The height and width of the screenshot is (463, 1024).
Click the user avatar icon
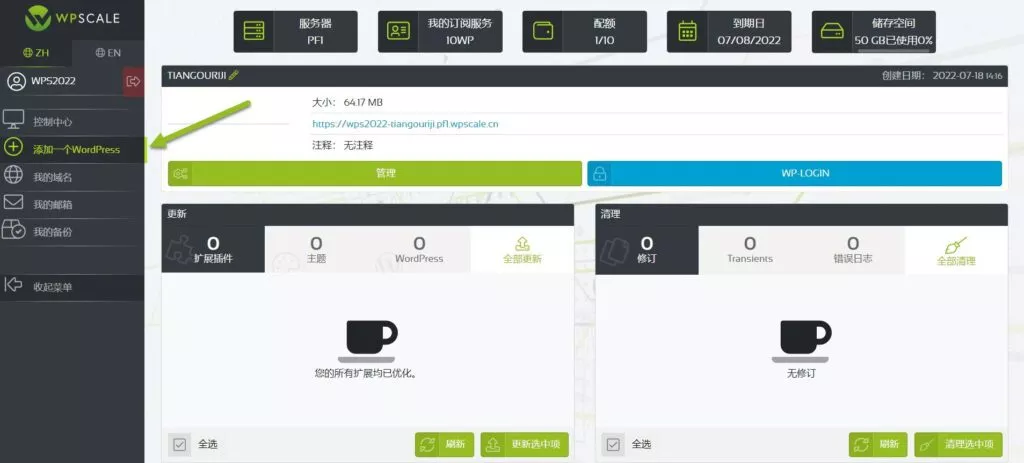pos(16,82)
